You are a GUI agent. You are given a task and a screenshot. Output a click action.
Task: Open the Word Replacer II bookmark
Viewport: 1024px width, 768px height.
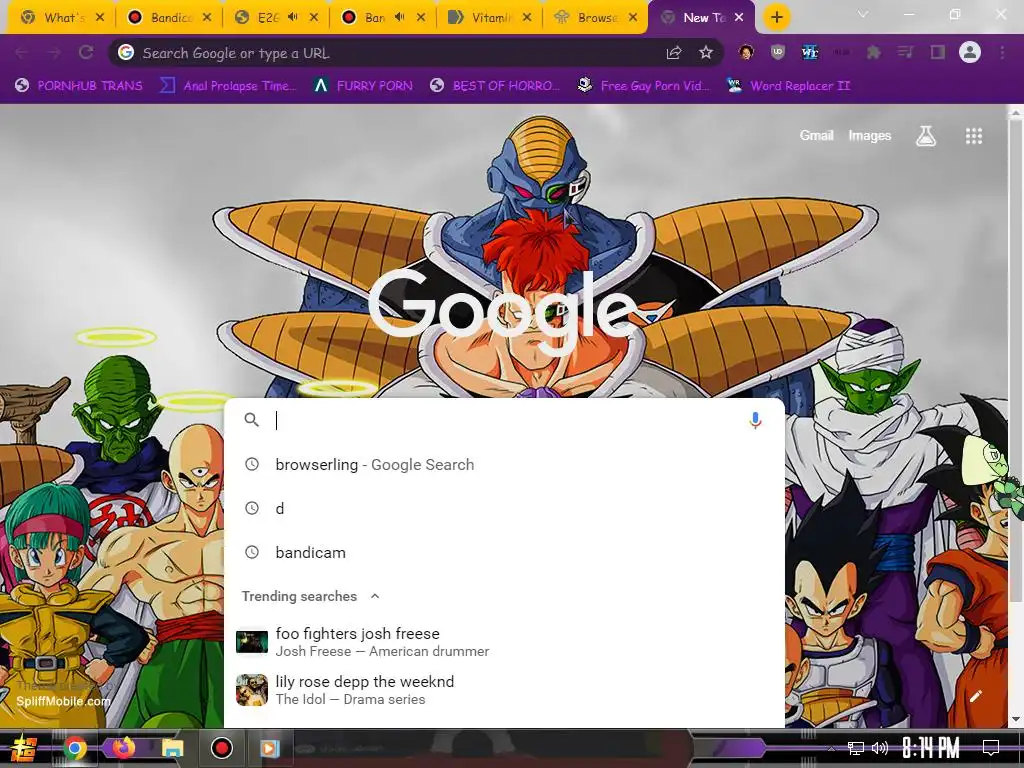pos(788,86)
